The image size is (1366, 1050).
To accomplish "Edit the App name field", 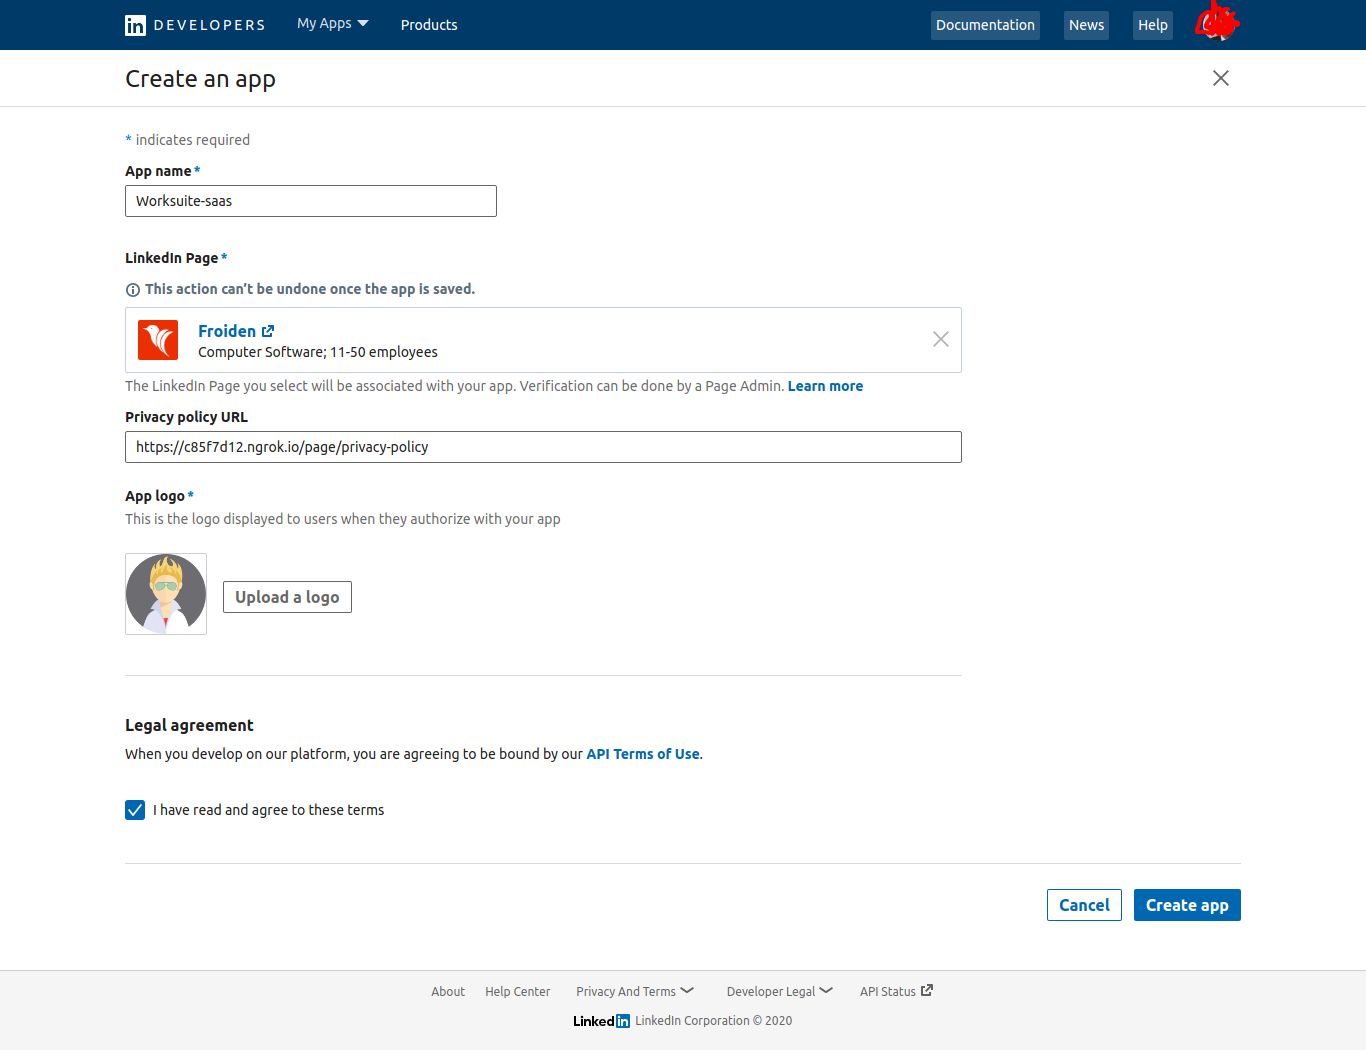I will tap(311, 201).
